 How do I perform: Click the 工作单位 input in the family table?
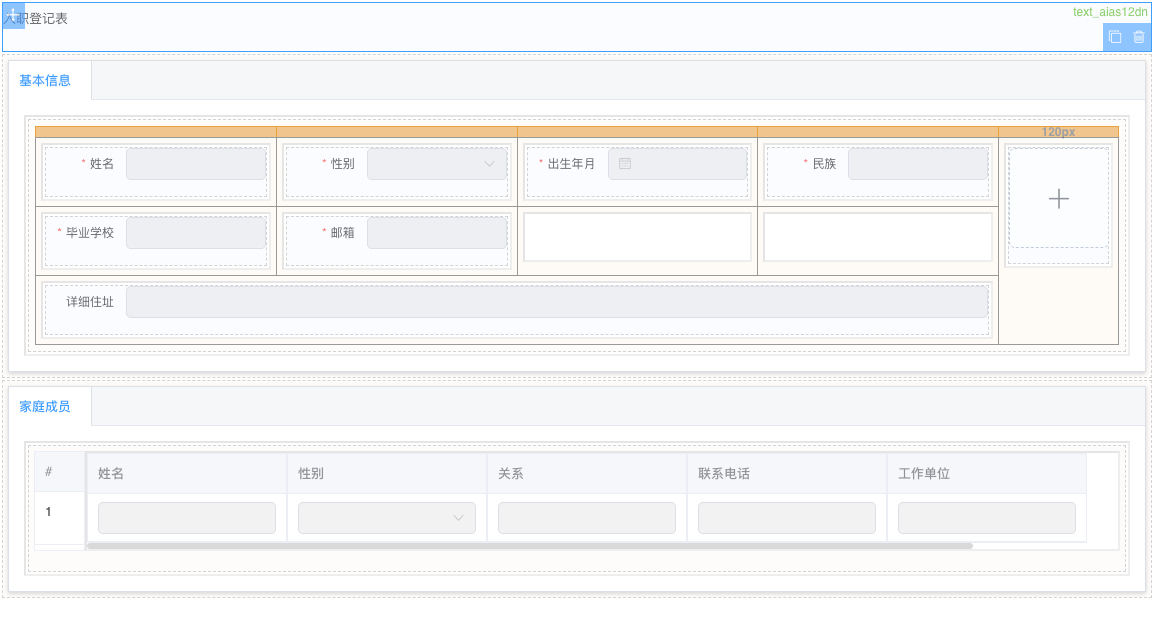click(986, 517)
